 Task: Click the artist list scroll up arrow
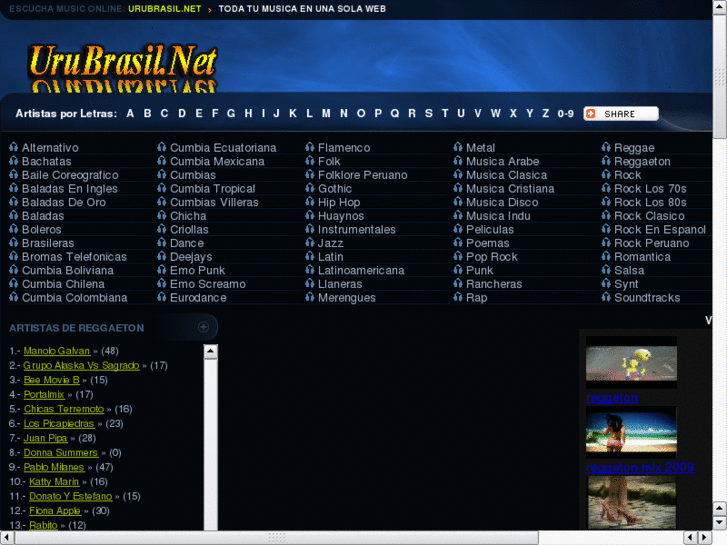point(210,351)
